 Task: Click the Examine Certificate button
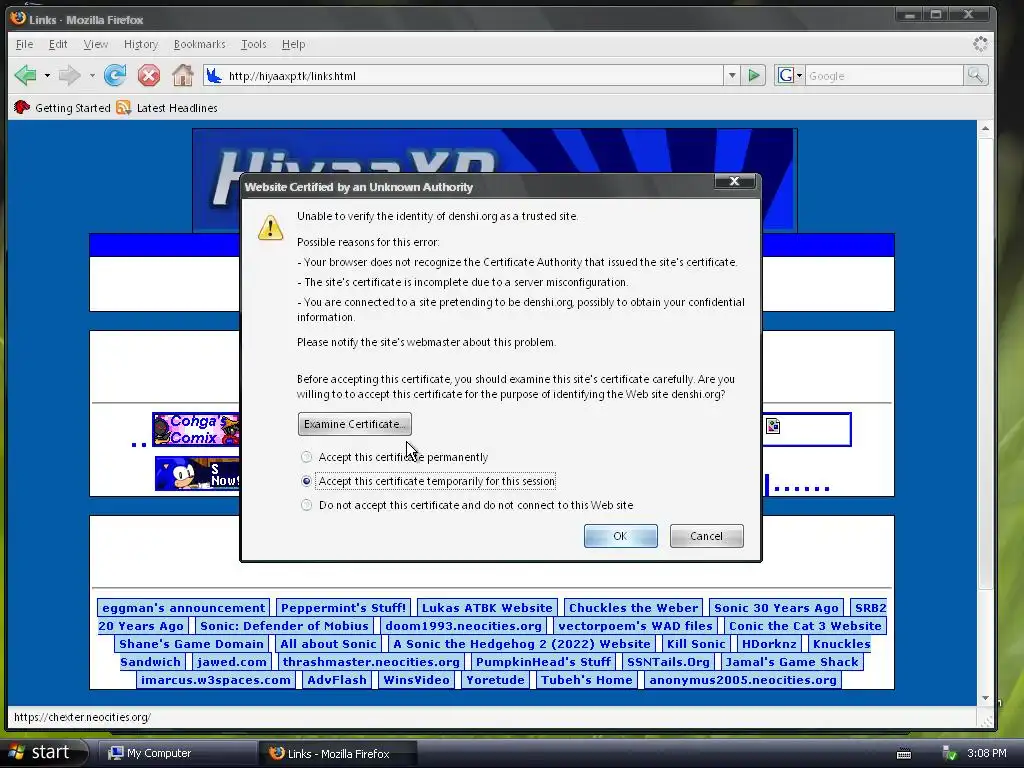pyautogui.click(x=355, y=424)
